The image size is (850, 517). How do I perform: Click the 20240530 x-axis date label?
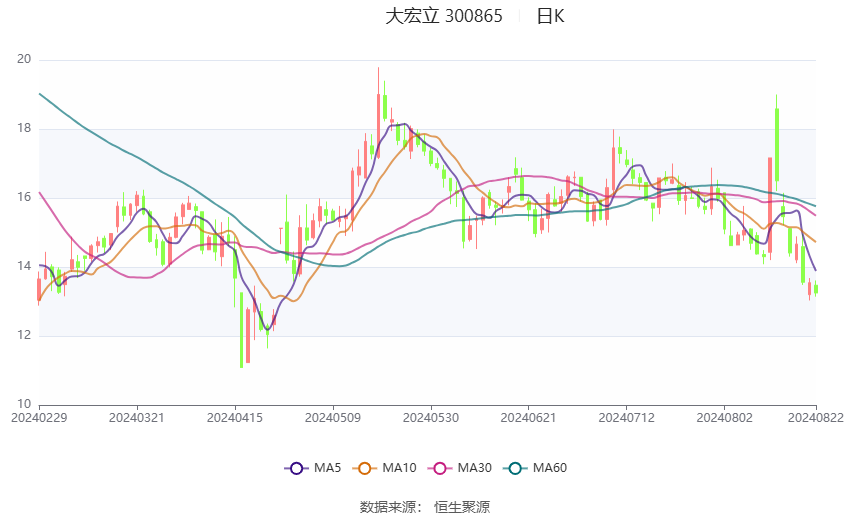coord(431,418)
